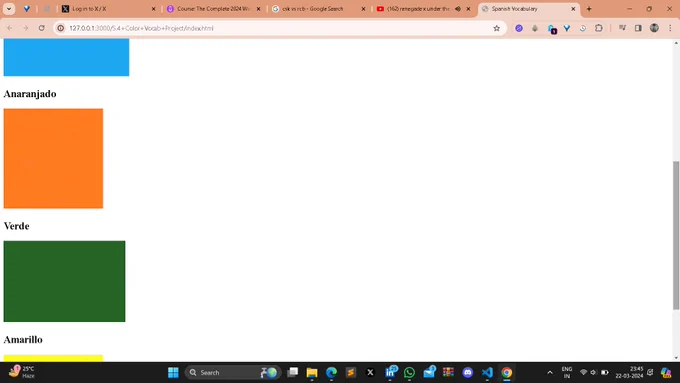The height and width of the screenshot is (383, 680).
Task: View site information icon in address bar
Action: coord(61,28)
